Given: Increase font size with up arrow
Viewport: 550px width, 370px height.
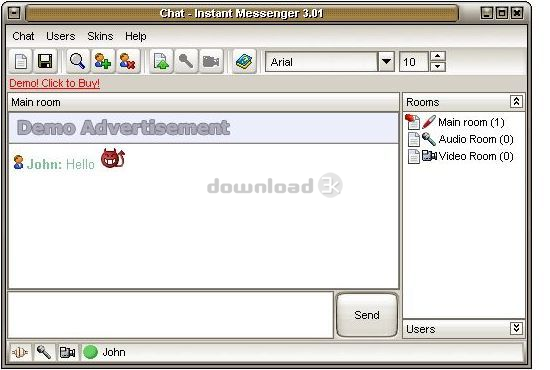Looking at the screenshot, I should click(x=437, y=56).
